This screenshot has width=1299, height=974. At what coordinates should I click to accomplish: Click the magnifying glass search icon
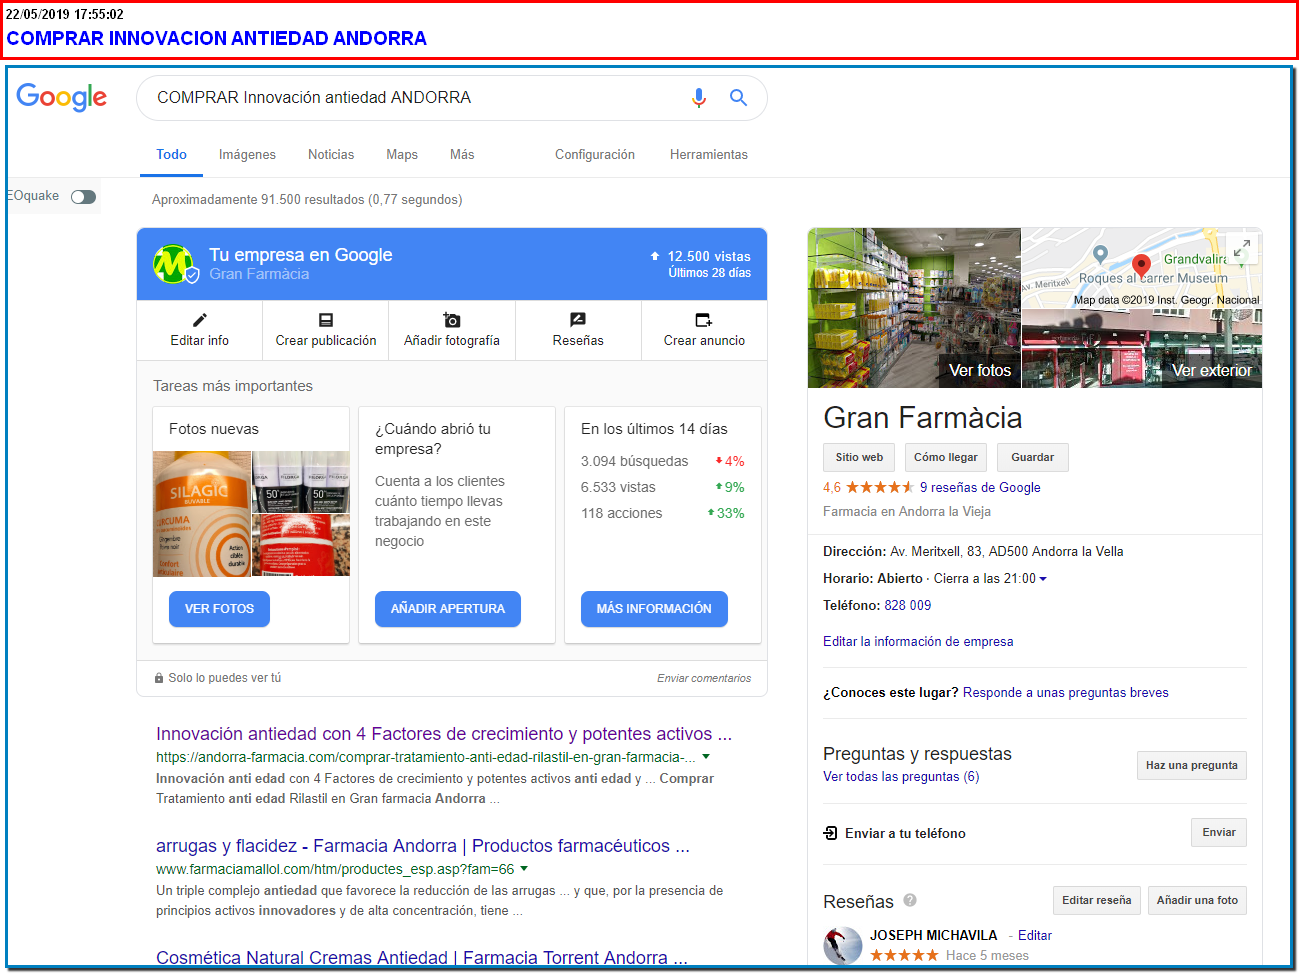tap(738, 97)
